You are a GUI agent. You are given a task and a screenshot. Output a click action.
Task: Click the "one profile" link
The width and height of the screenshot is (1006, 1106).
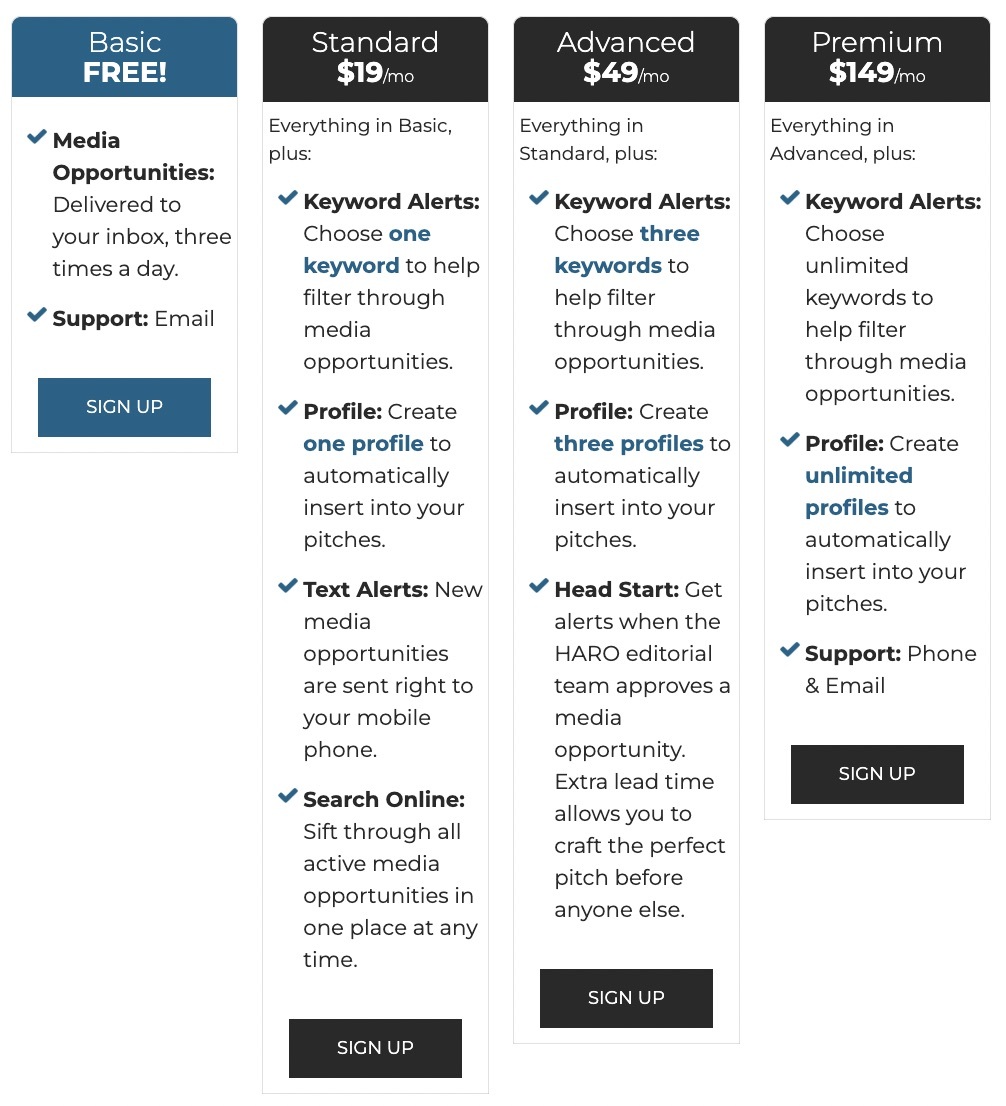click(363, 443)
